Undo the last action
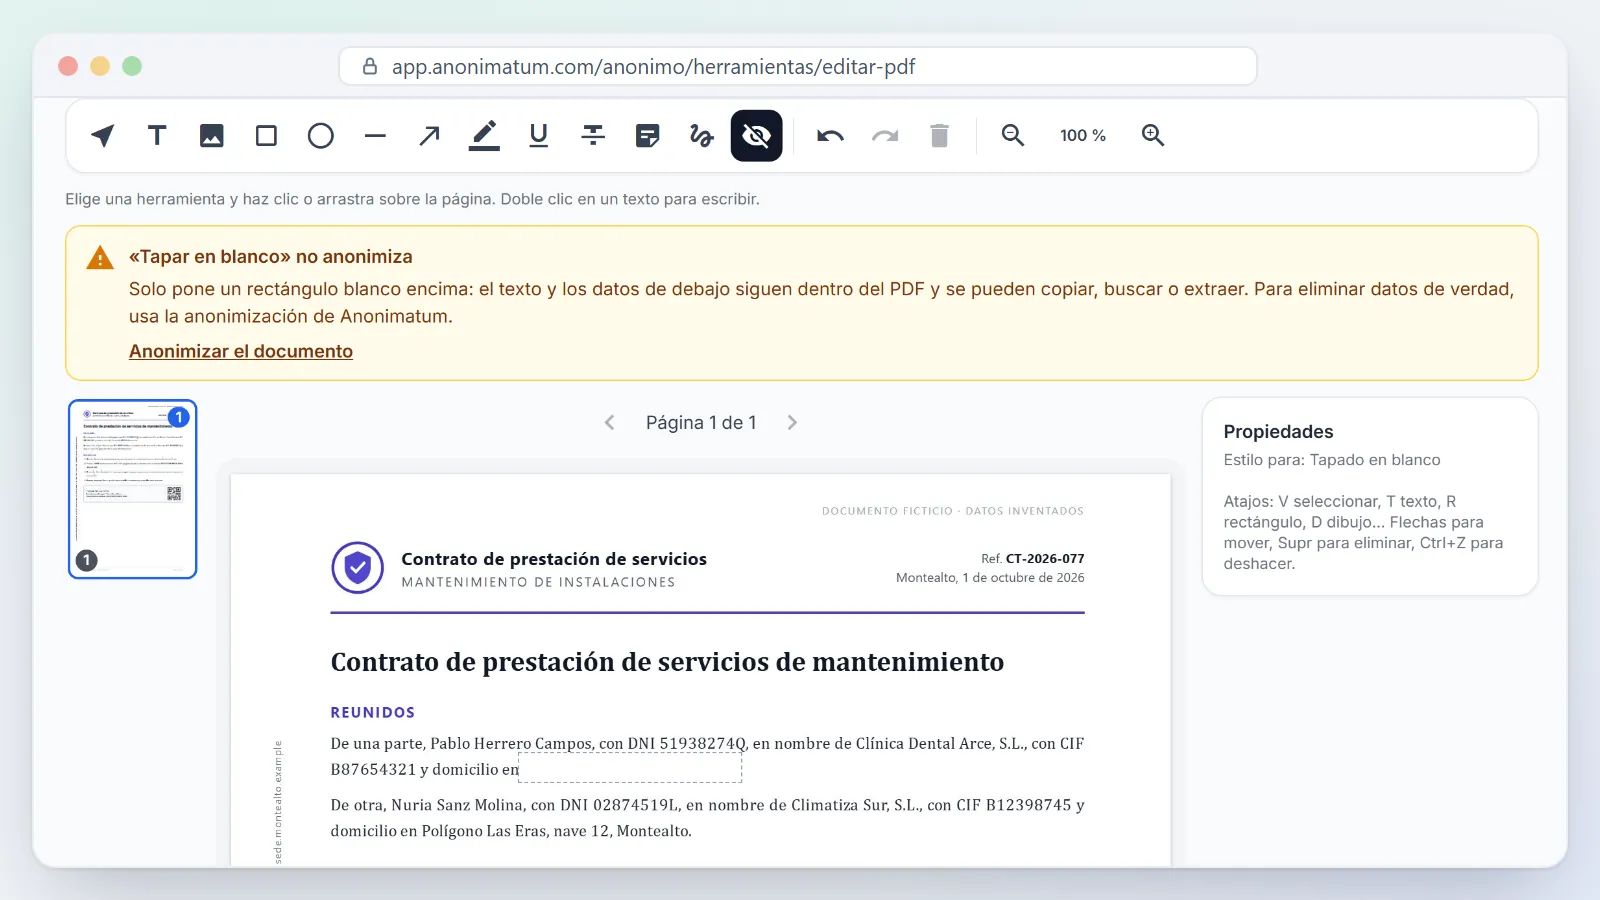This screenshot has height=900, width=1600. tap(830, 136)
